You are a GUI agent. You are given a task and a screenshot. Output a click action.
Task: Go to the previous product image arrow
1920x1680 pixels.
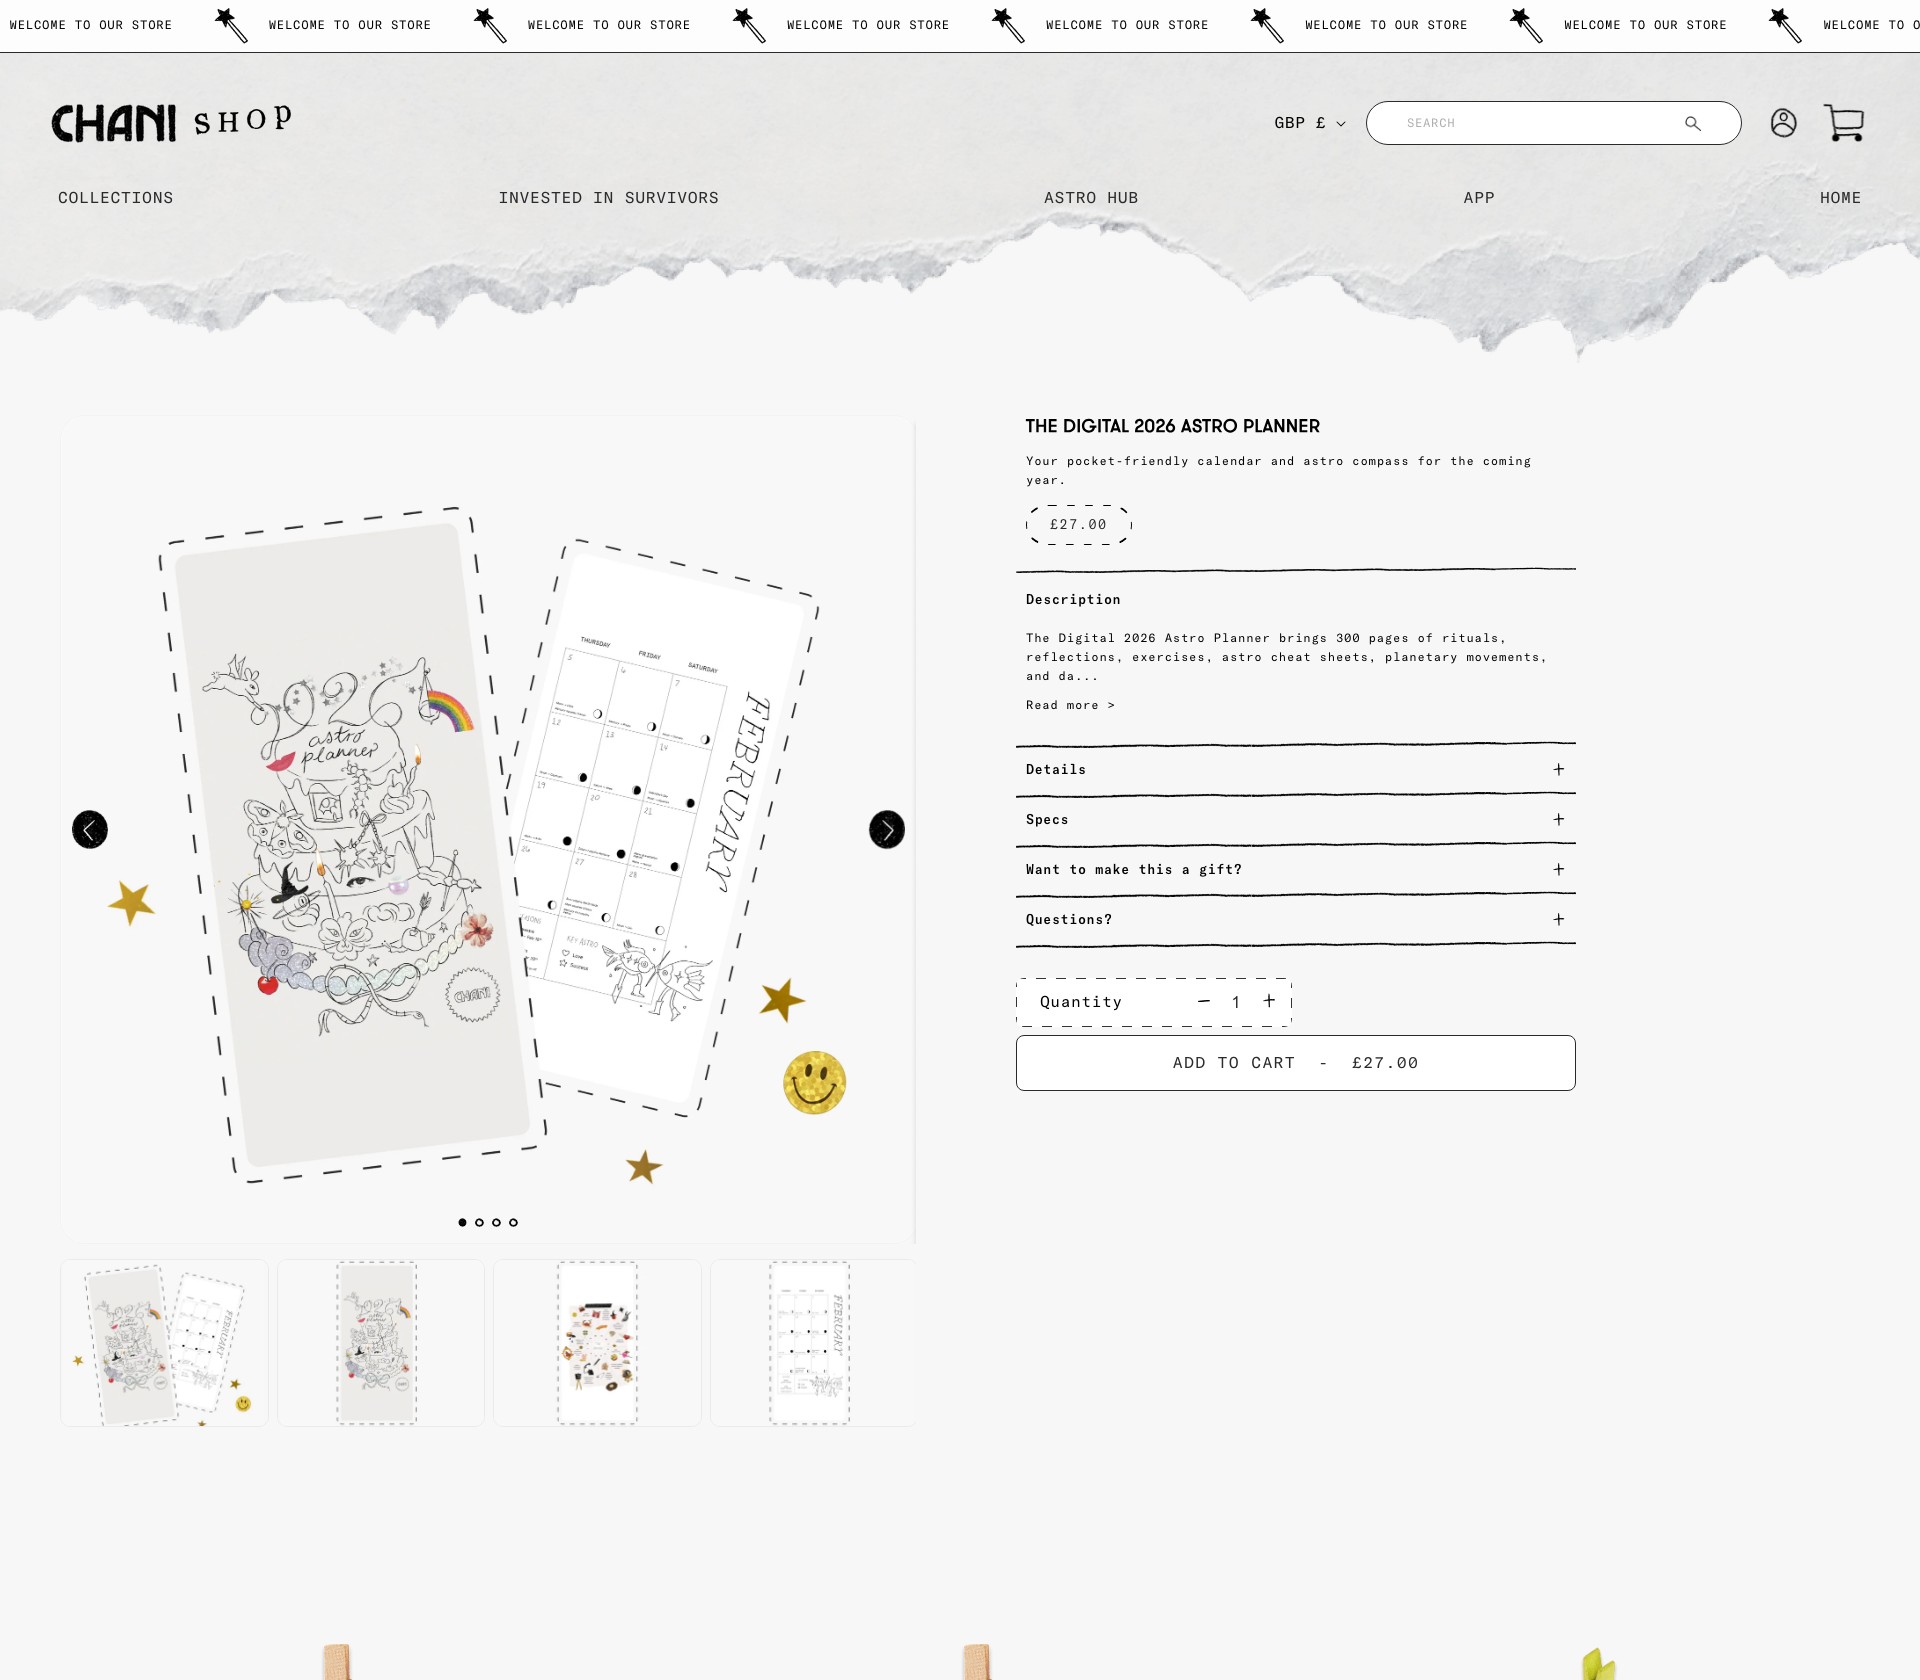tap(90, 829)
